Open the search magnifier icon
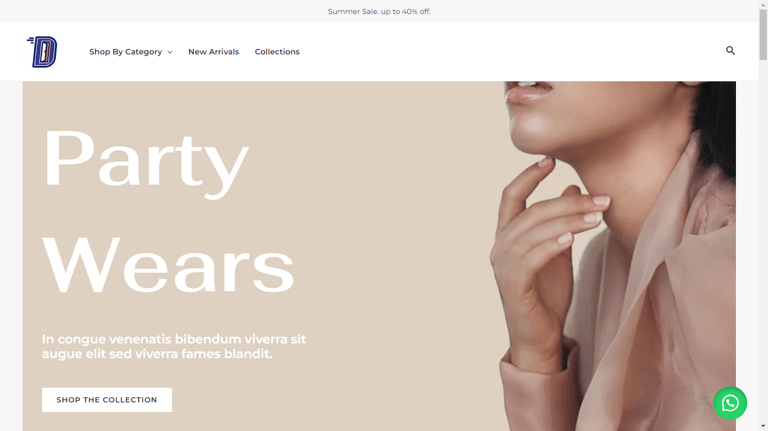 [x=730, y=50]
